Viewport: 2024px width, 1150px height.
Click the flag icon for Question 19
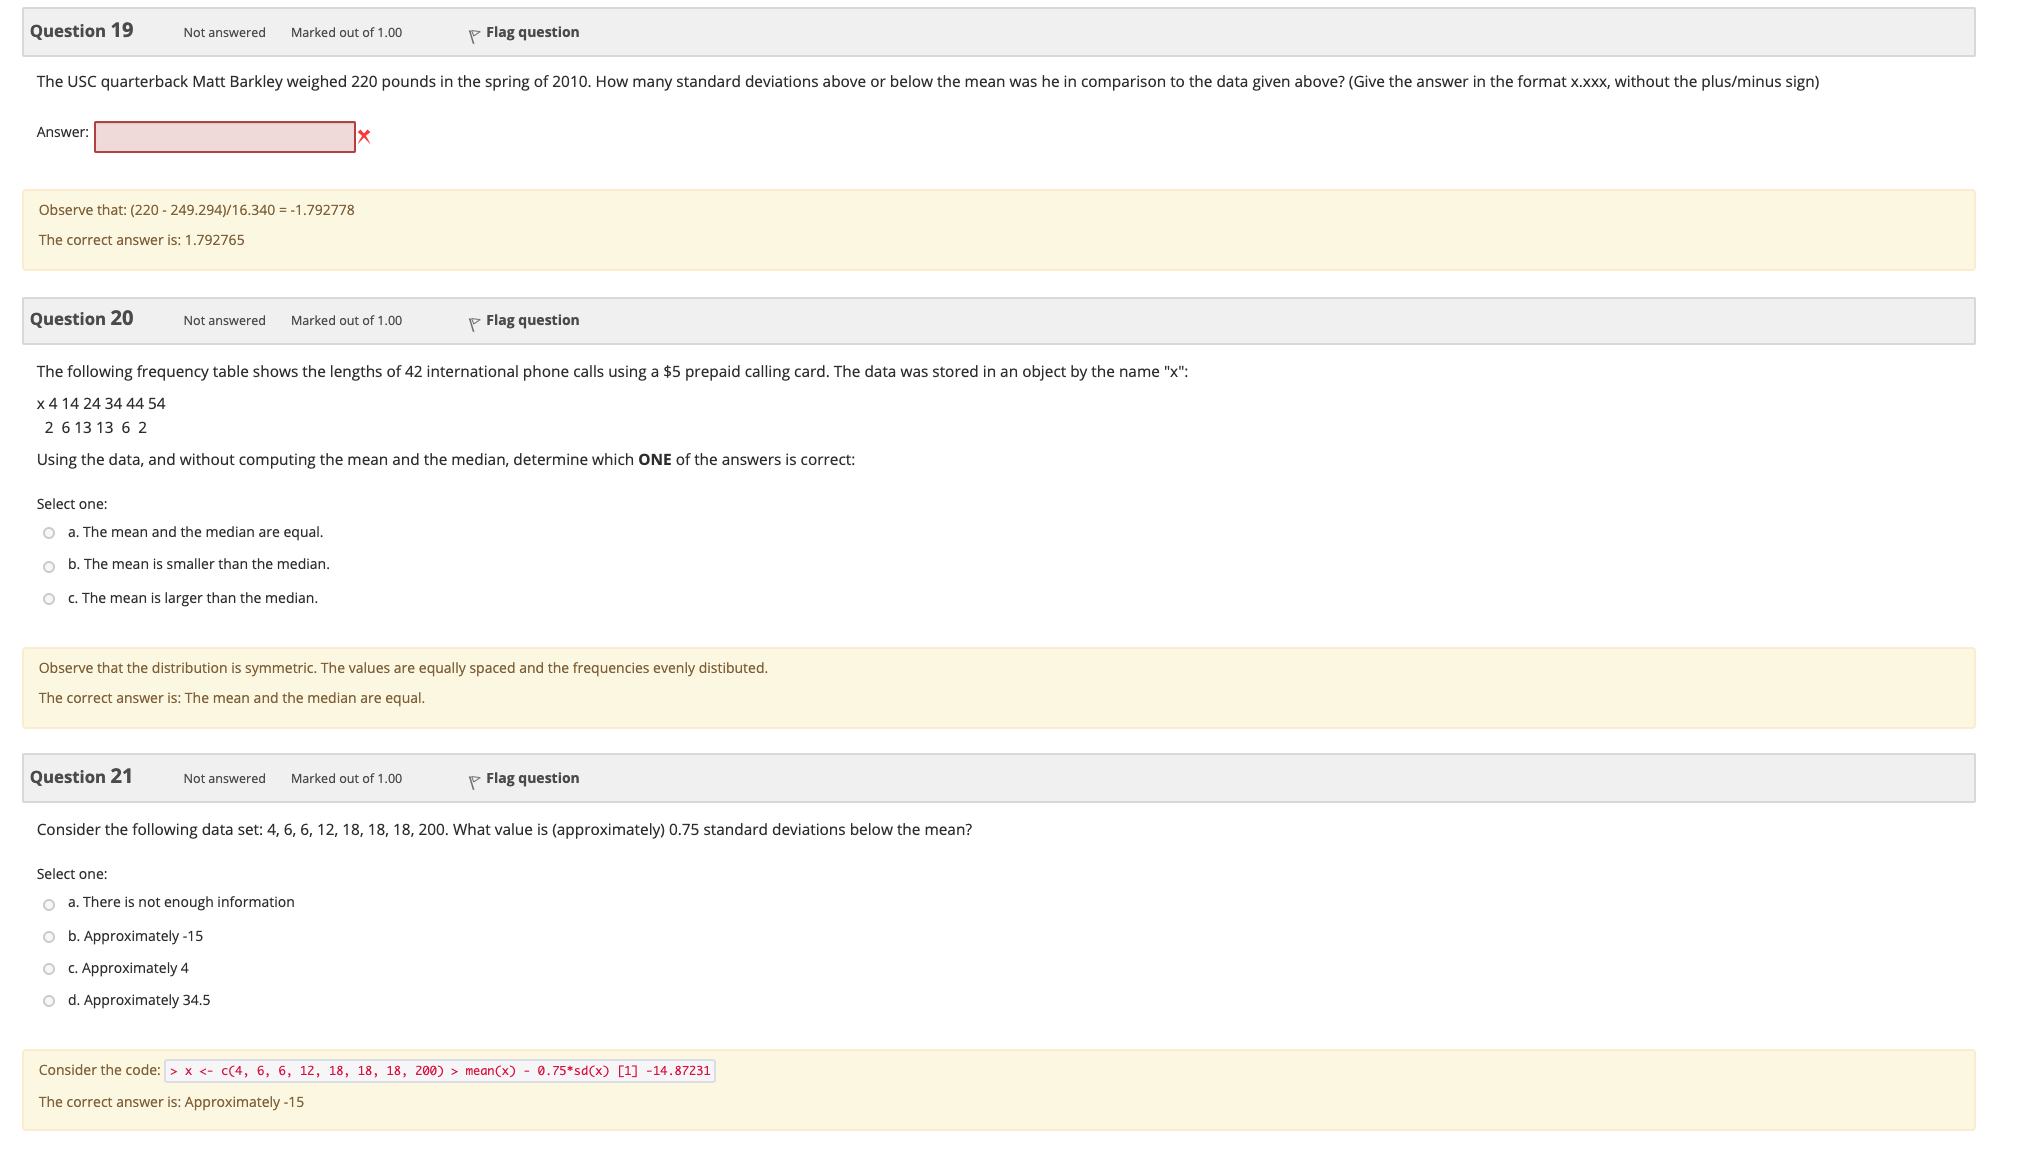coord(474,36)
